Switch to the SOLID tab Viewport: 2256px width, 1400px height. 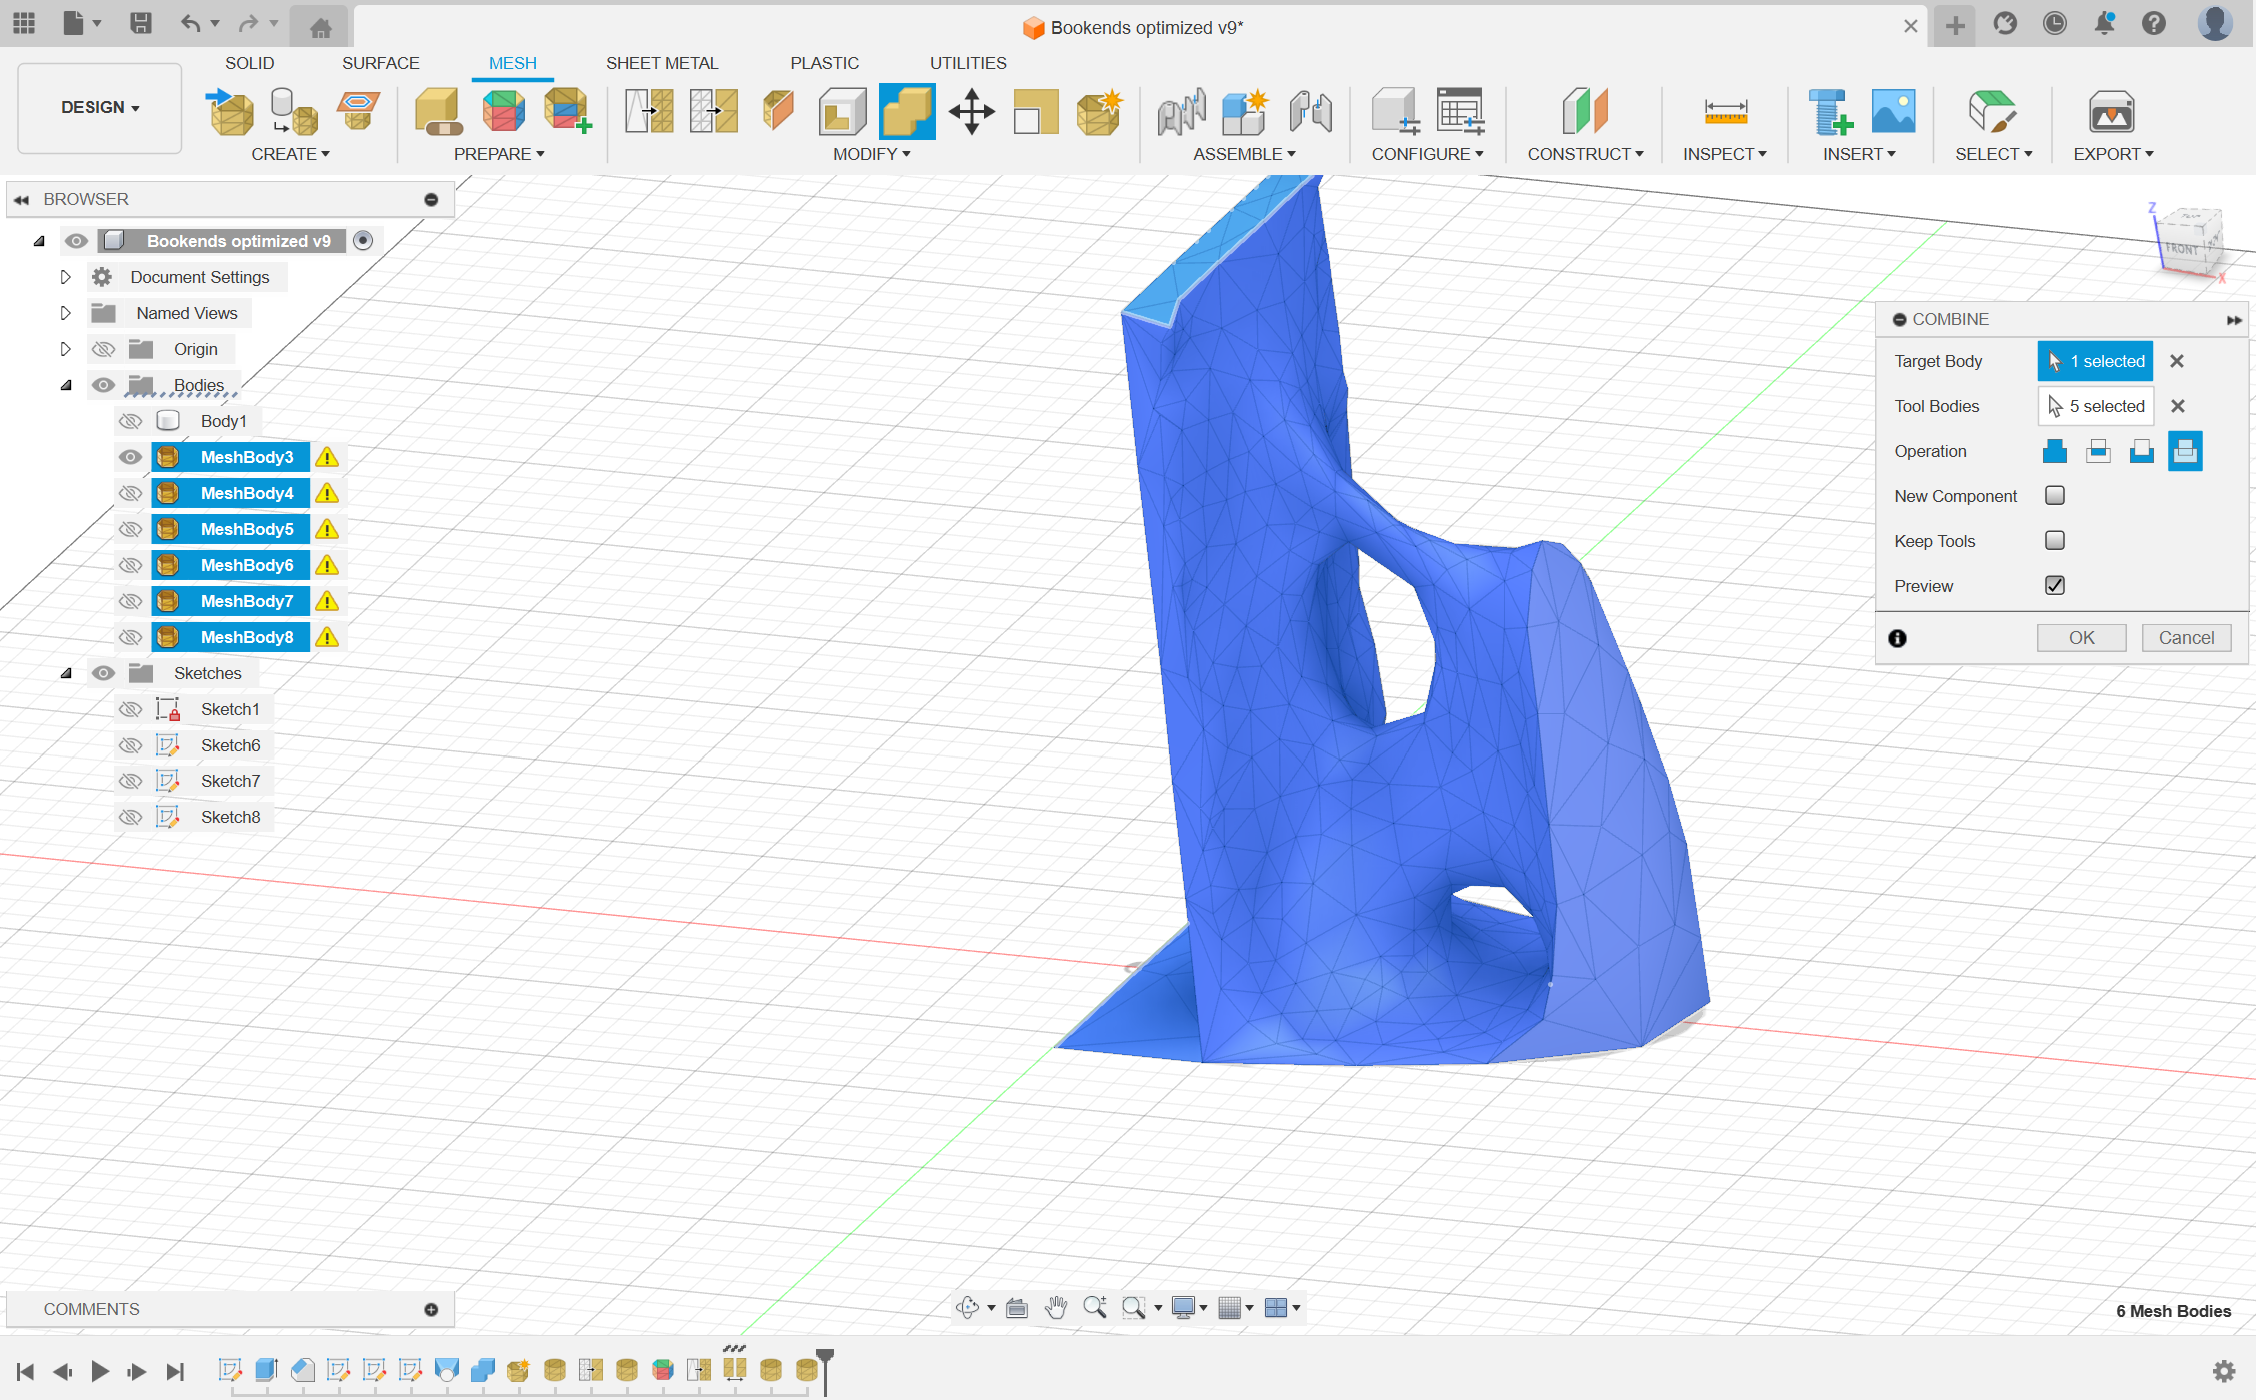pos(249,63)
